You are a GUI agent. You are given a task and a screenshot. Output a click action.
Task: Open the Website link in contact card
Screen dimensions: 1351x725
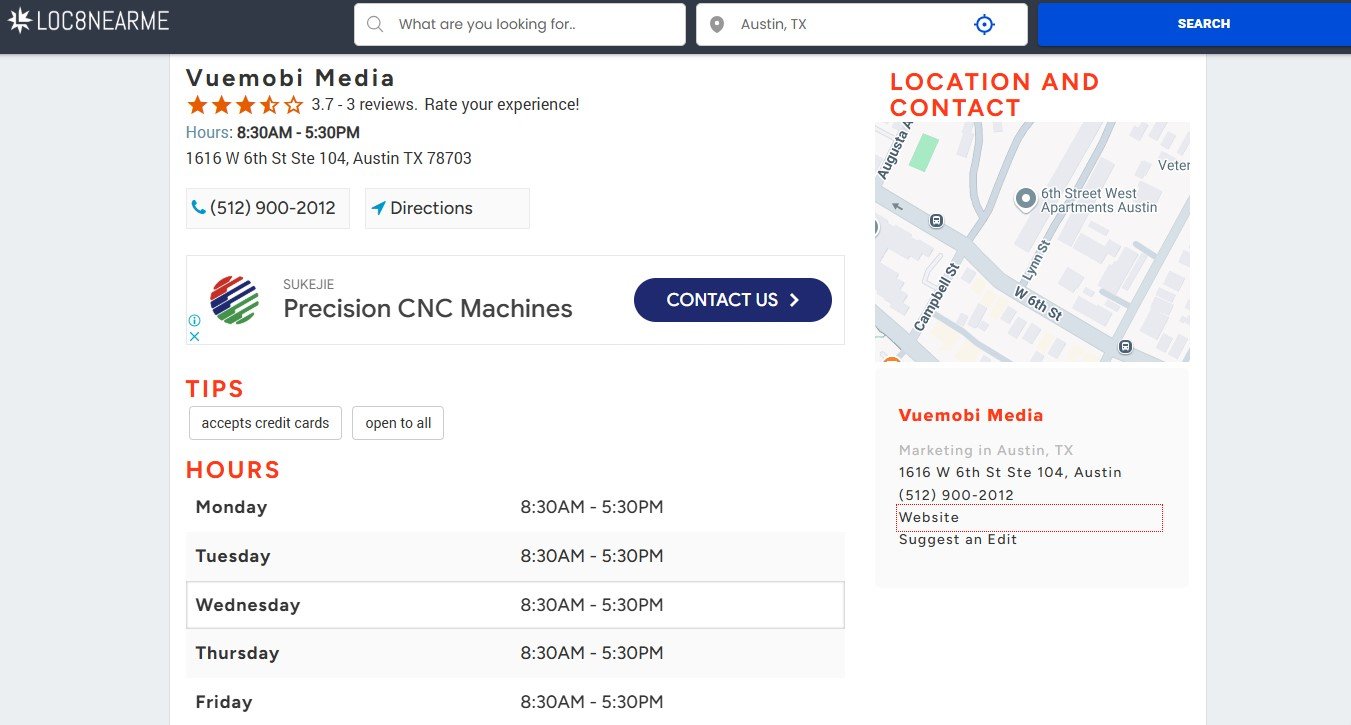pyautogui.click(x=929, y=517)
